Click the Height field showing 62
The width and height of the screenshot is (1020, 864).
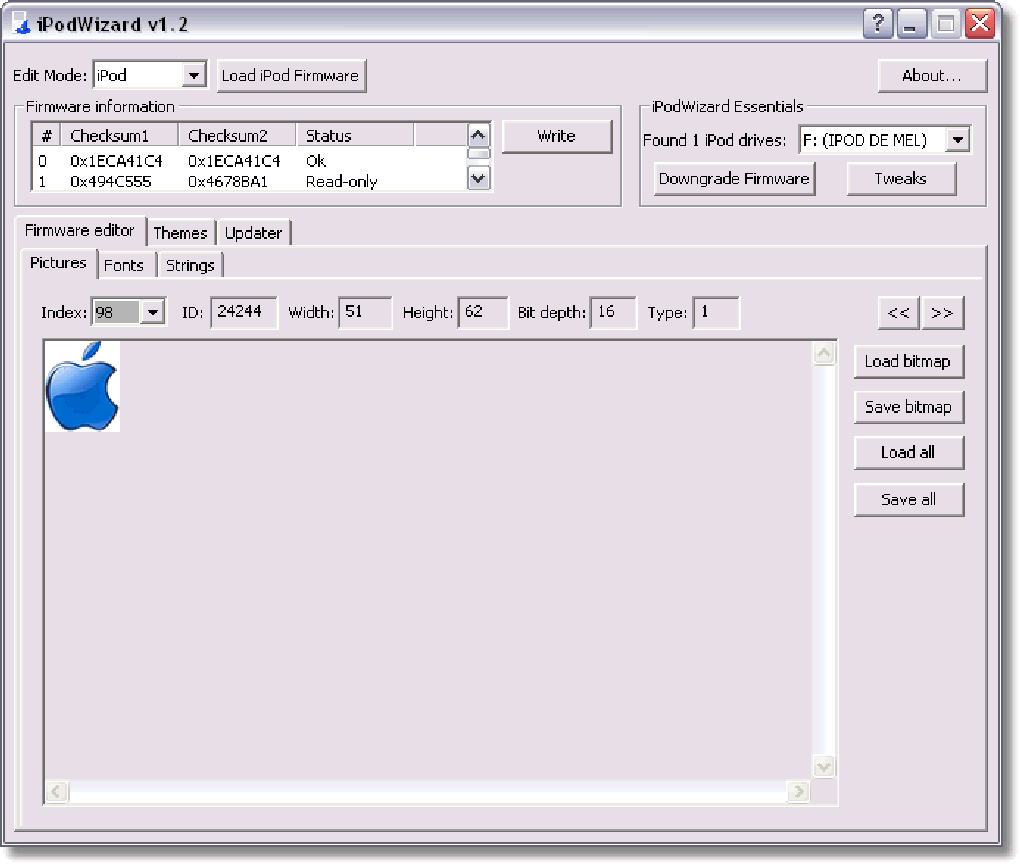coord(483,312)
